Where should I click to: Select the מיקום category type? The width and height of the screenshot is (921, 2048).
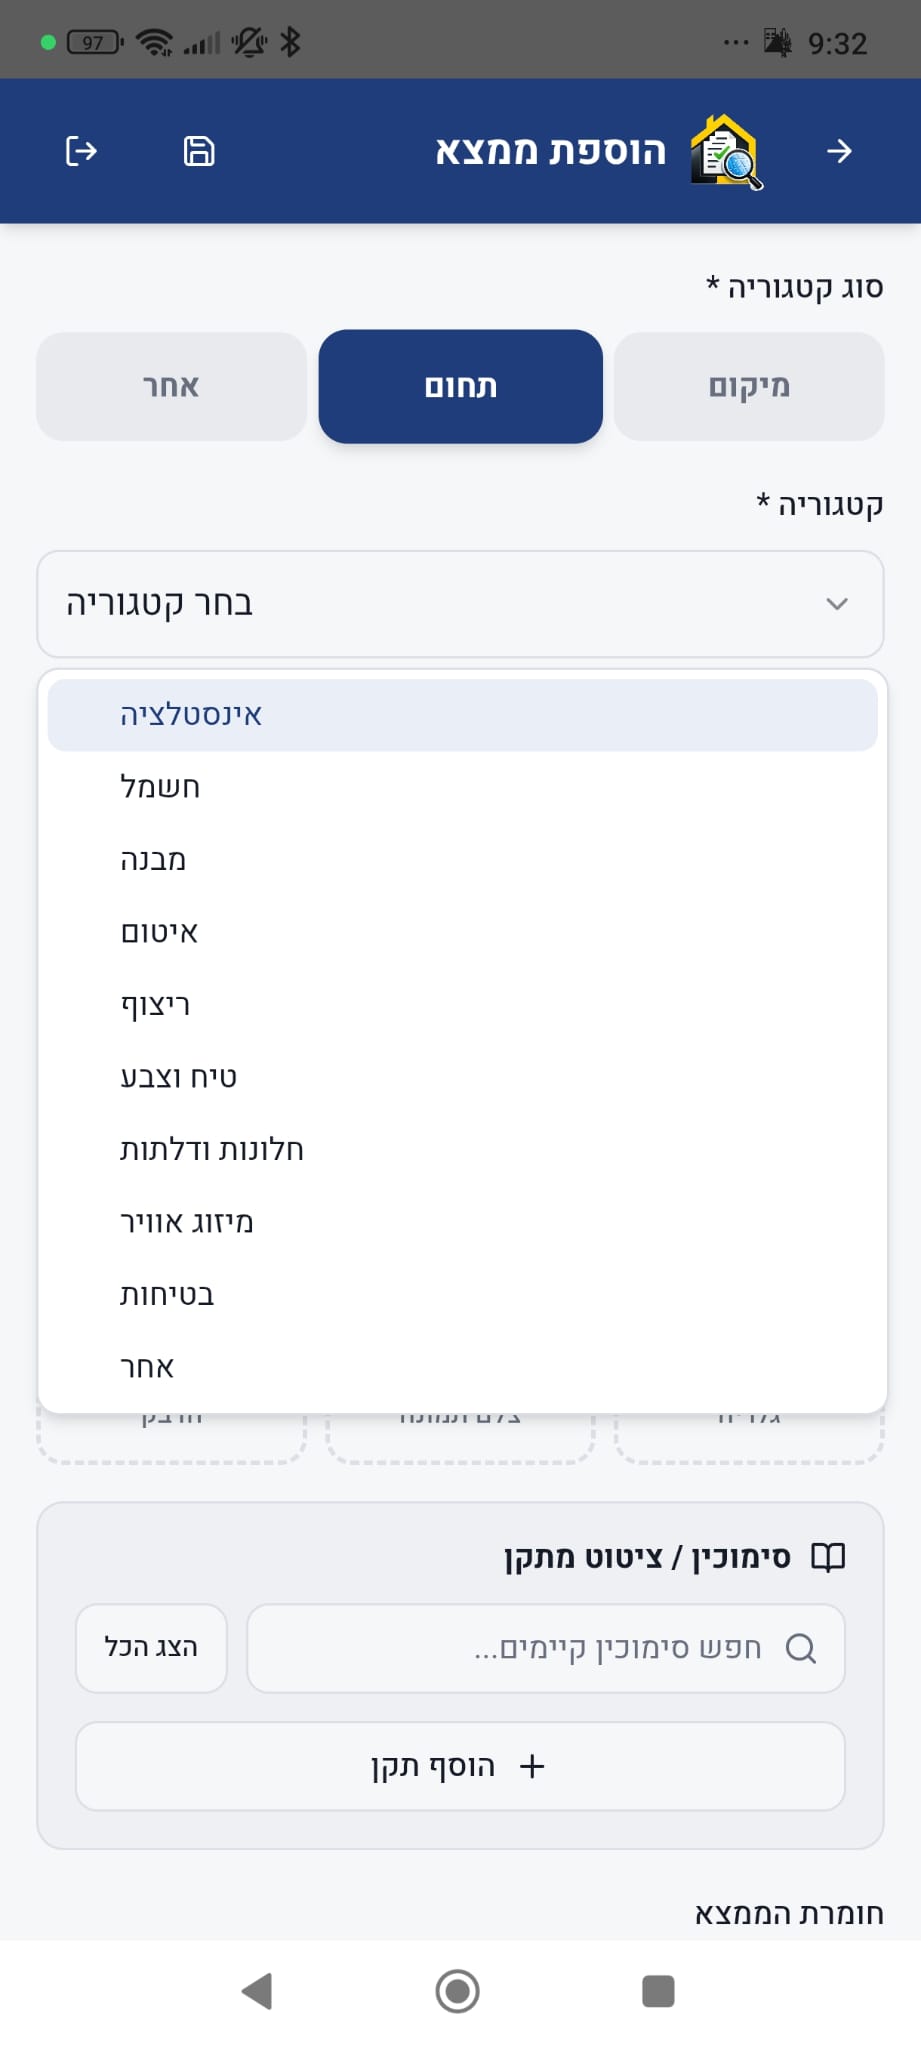click(749, 386)
